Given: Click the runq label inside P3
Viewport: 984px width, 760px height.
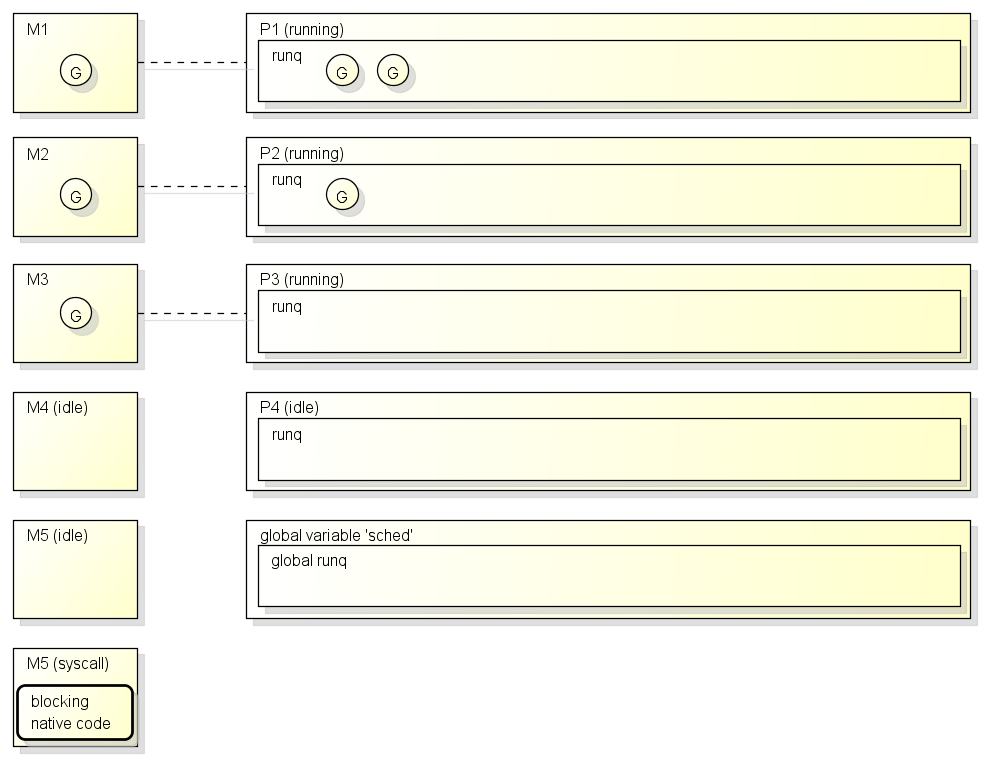Looking at the screenshot, I should 287,308.
